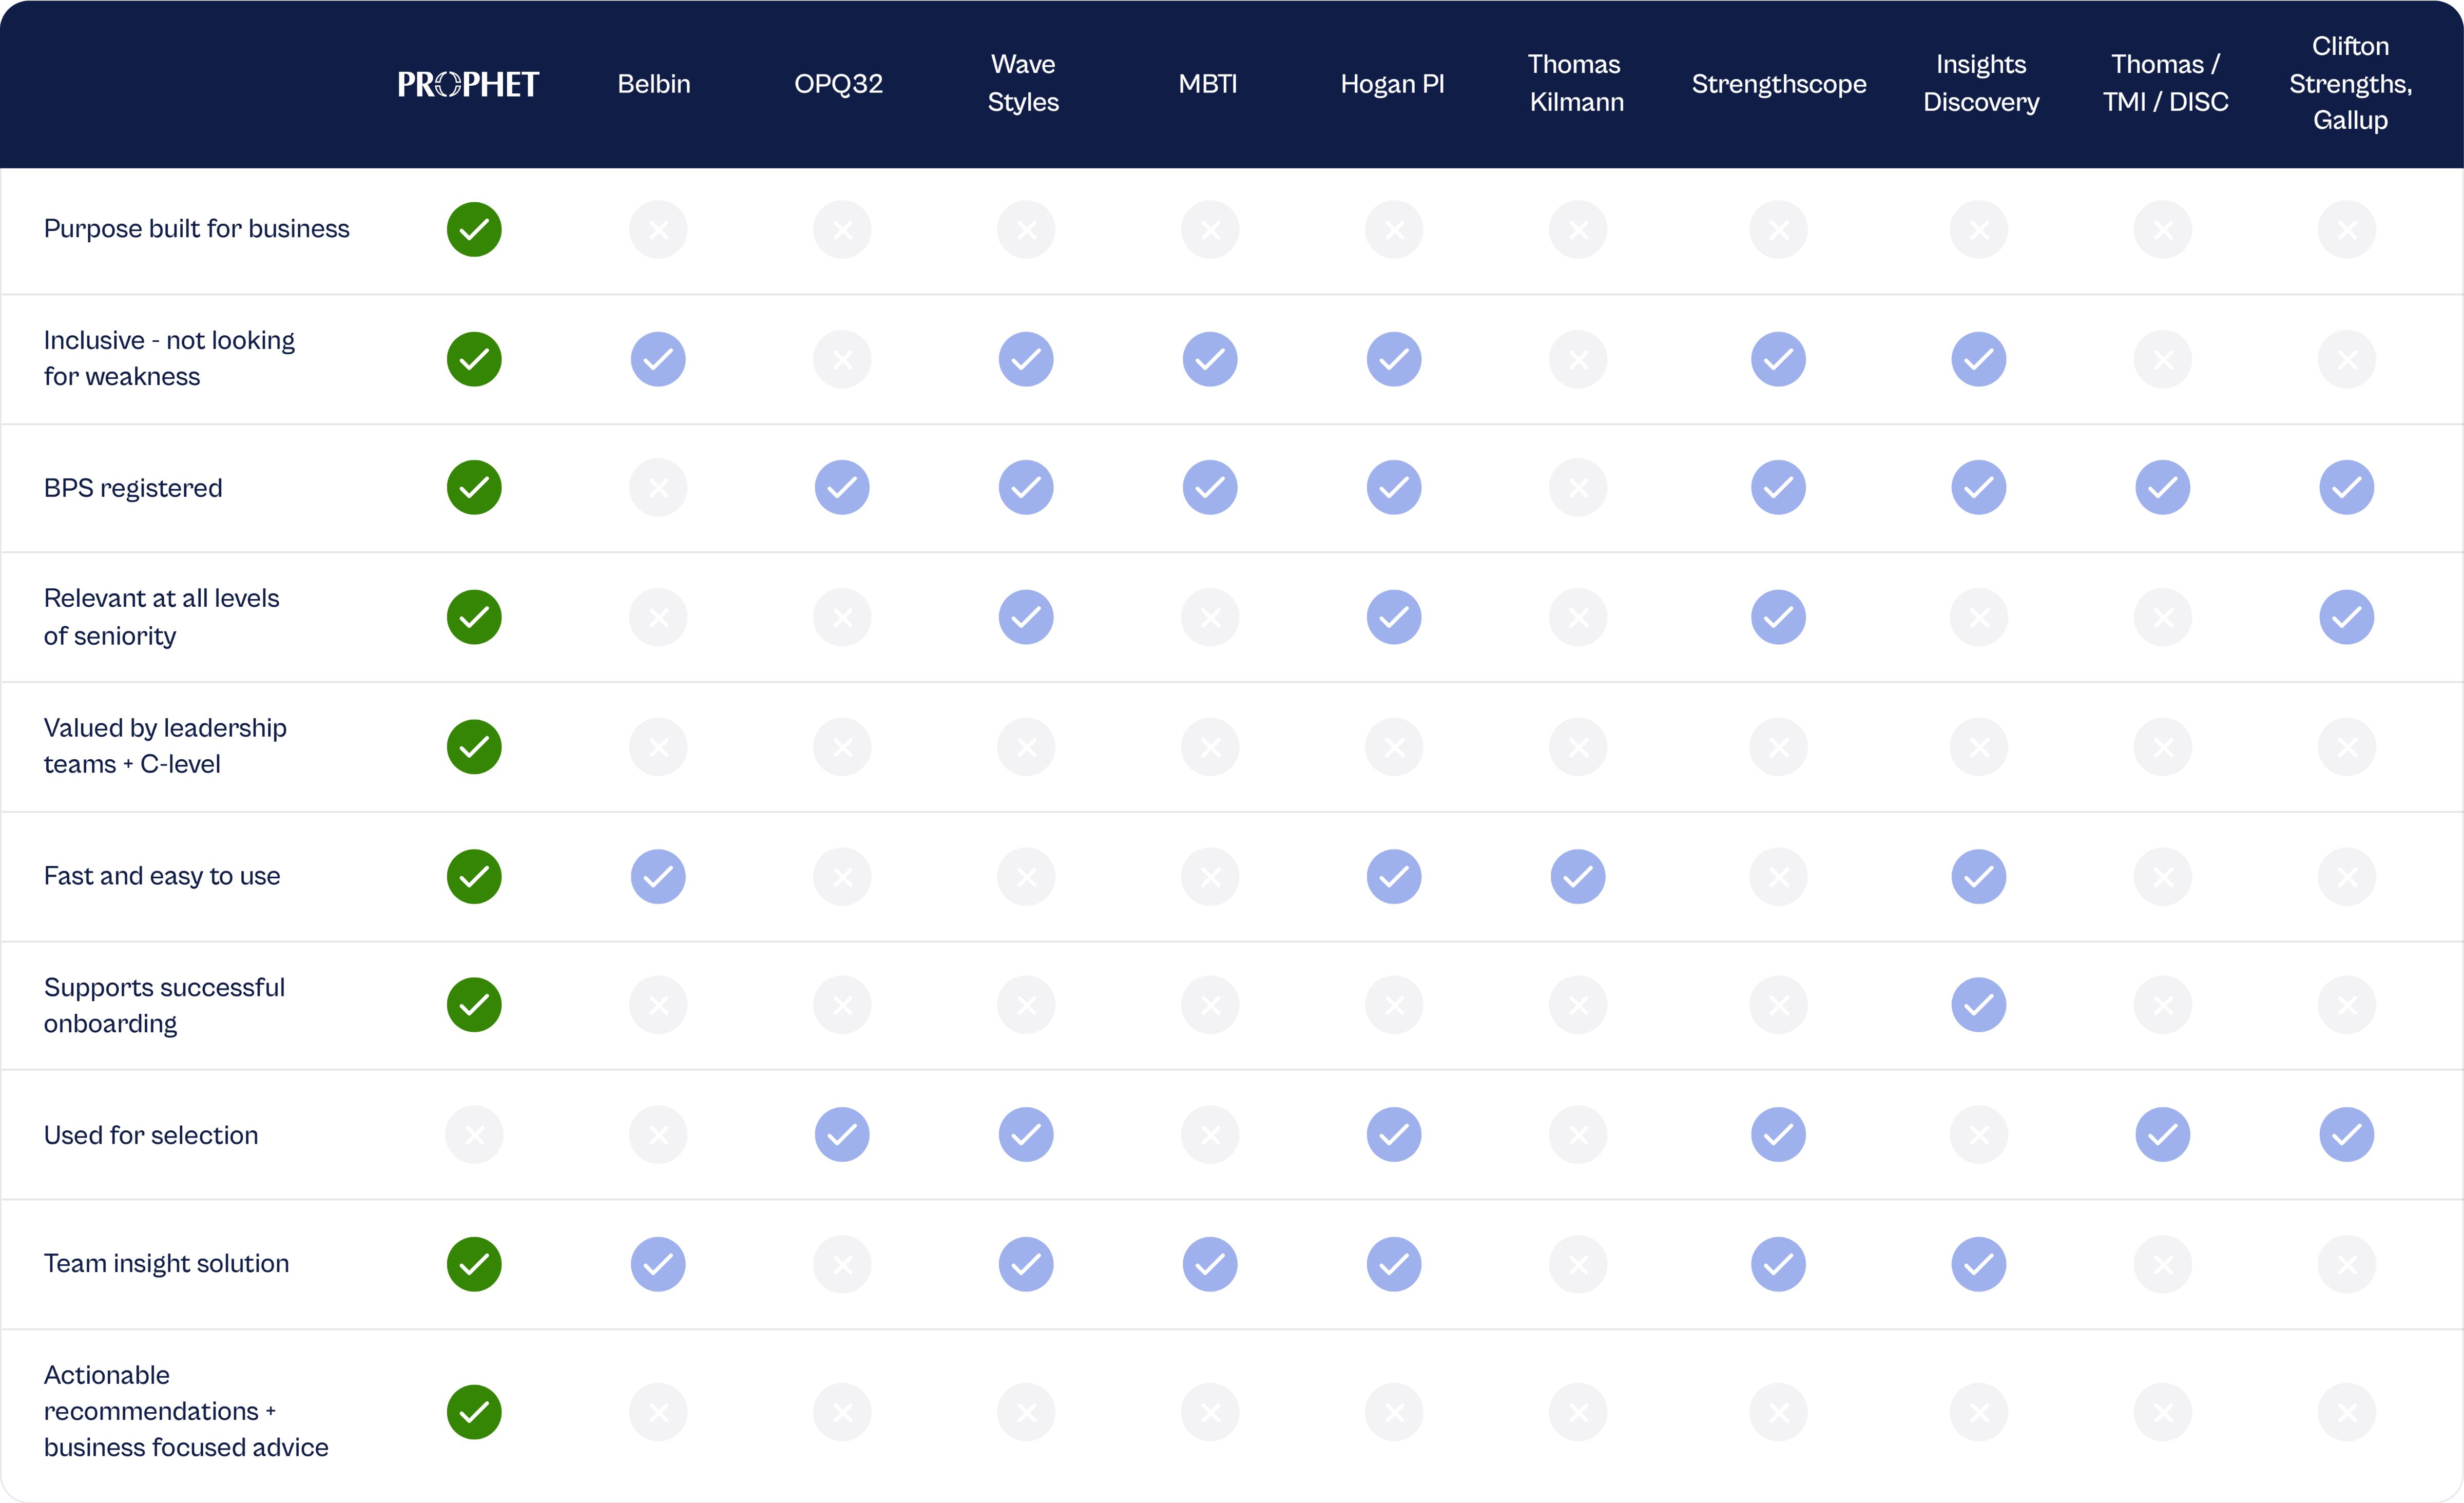
Task: Select the Hogan PI column header
Action: pyautogui.click(x=1393, y=84)
